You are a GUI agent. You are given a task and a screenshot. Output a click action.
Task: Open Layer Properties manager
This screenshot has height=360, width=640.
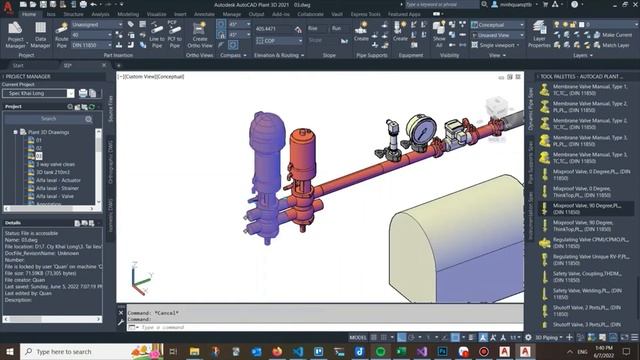(539, 35)
